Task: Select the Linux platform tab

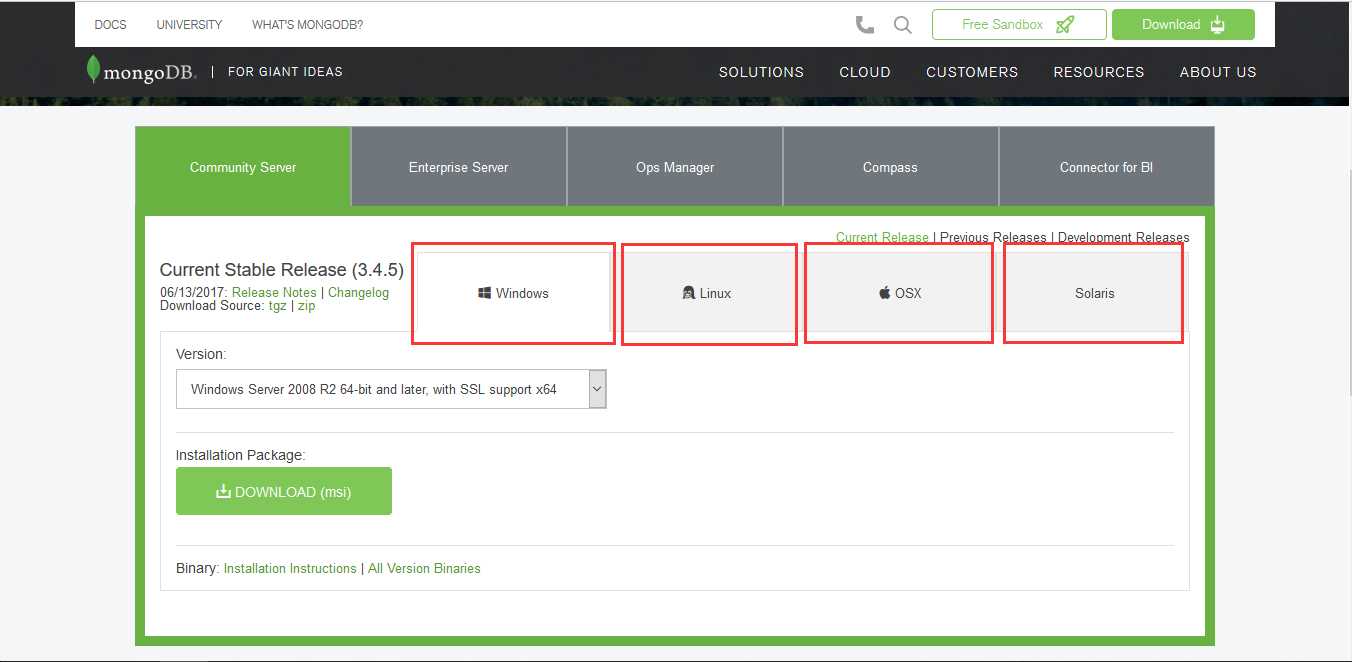Action: pos(707,293)
